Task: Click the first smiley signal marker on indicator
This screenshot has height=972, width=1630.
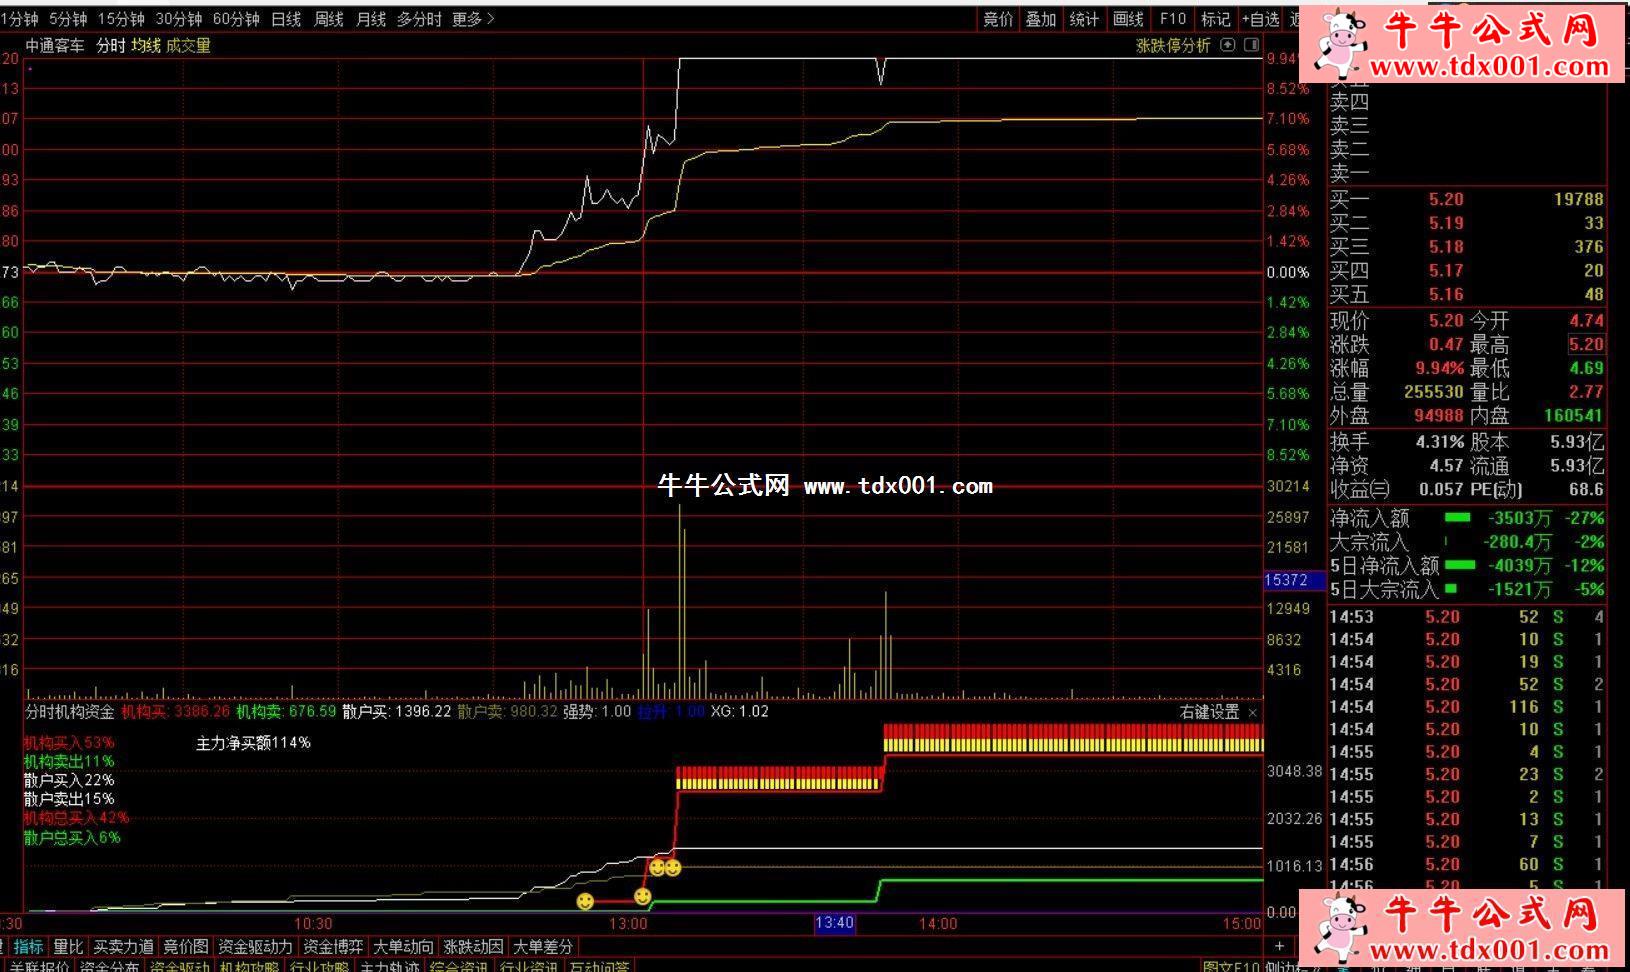Action: [x=585, y=901]
